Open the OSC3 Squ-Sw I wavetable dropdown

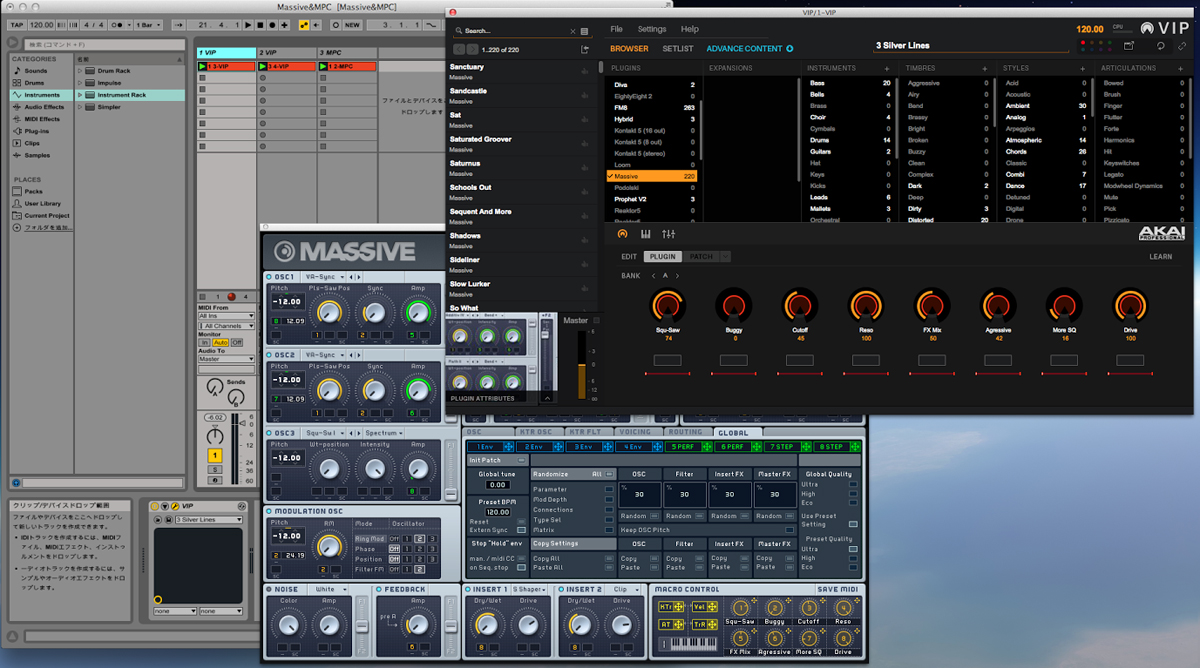325,433
